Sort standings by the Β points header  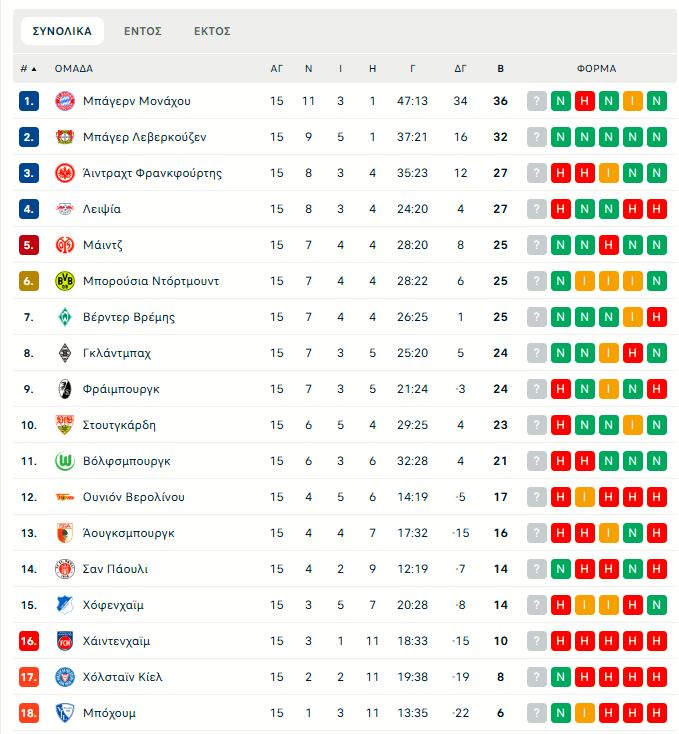pyautogui.click(x=500, y=69)
